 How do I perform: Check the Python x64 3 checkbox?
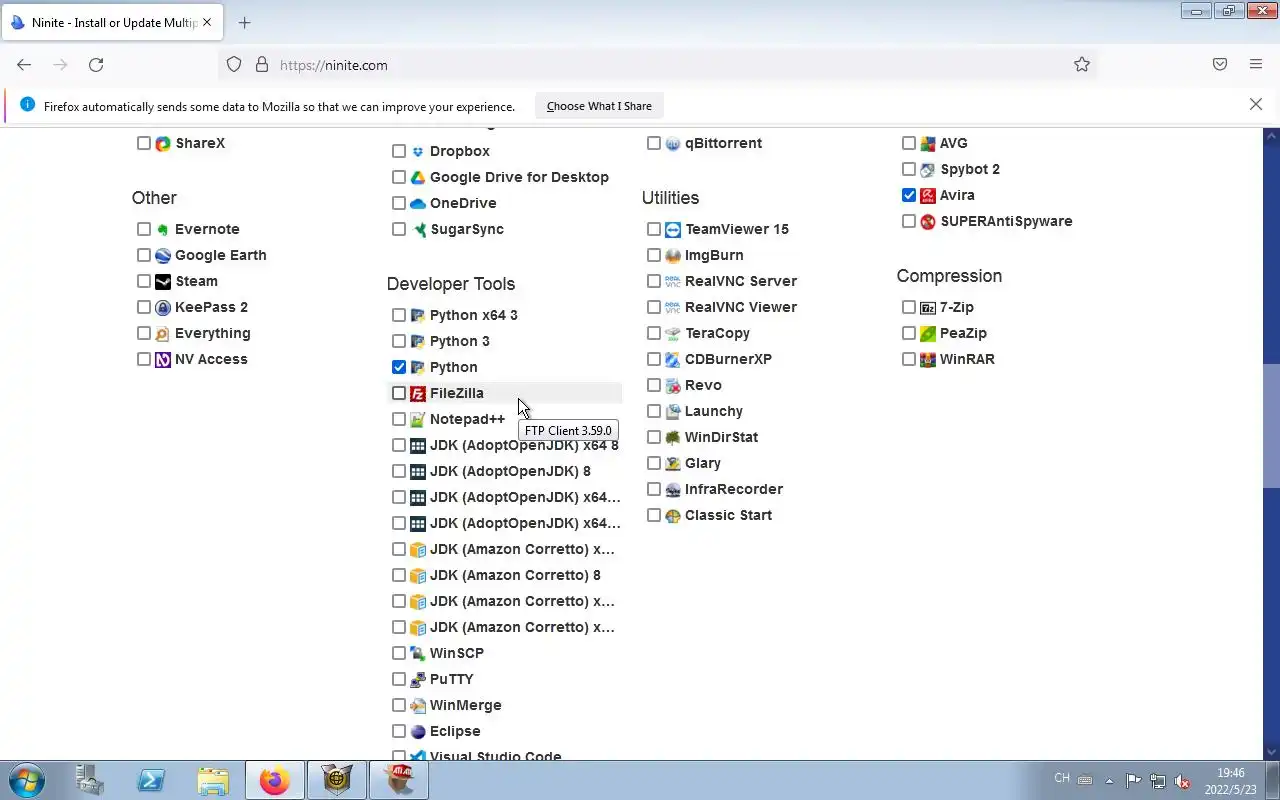click(399, 315)
